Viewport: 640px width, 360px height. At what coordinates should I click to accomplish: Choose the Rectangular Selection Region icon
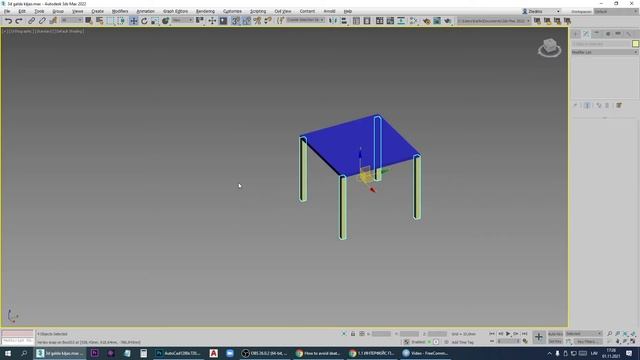[111, 20]
